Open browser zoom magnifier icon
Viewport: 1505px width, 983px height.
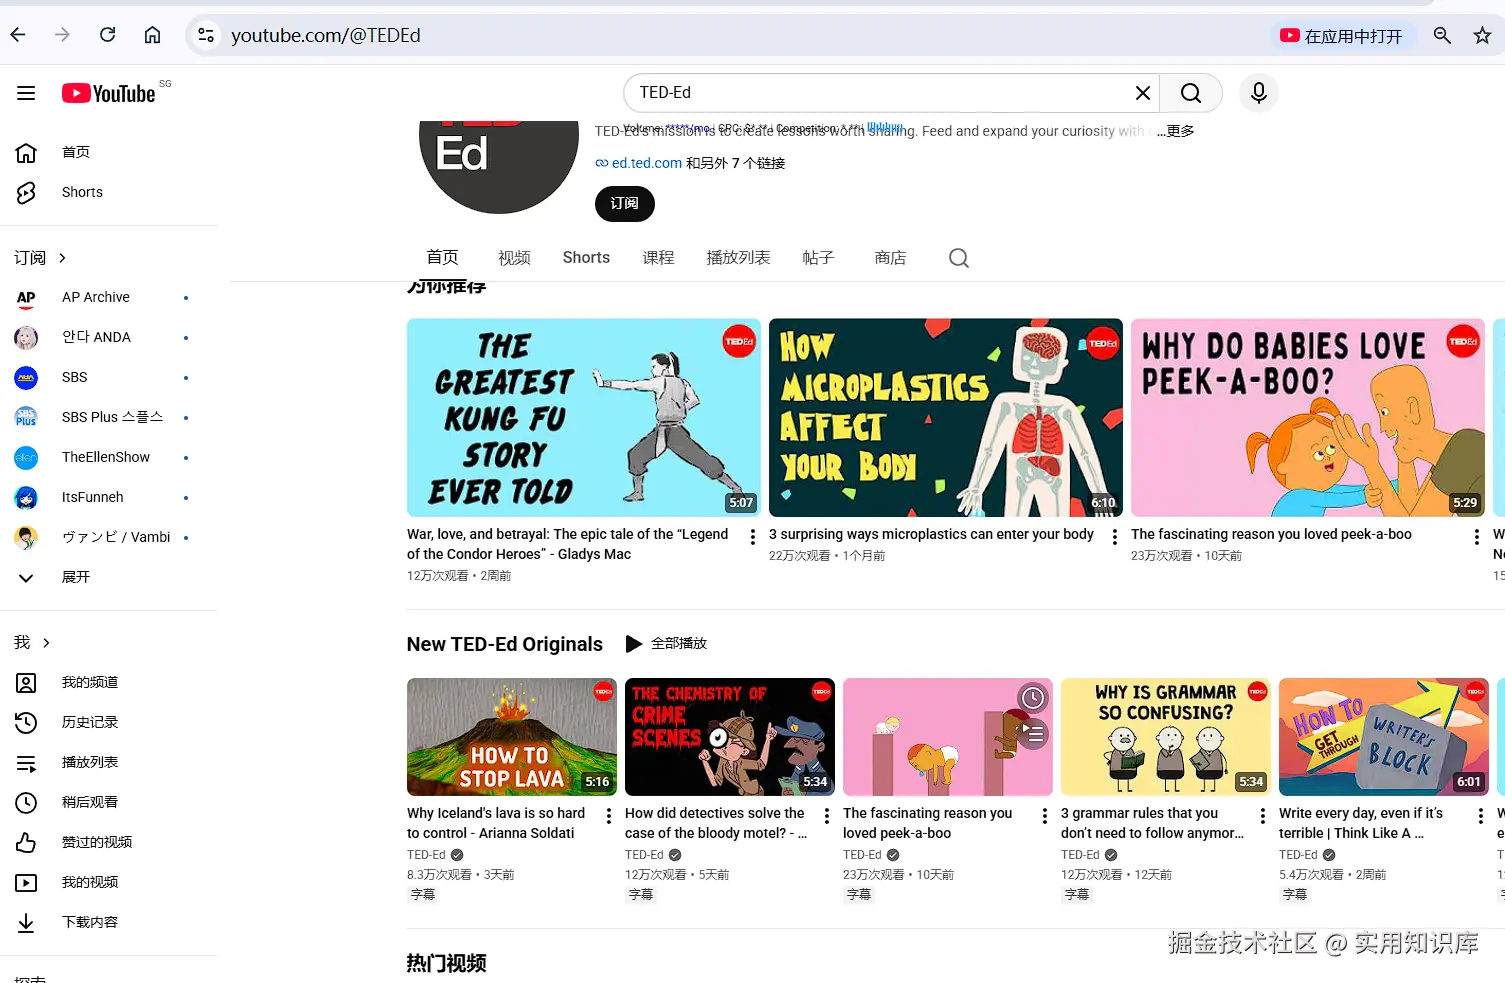tap(1442, 35)
